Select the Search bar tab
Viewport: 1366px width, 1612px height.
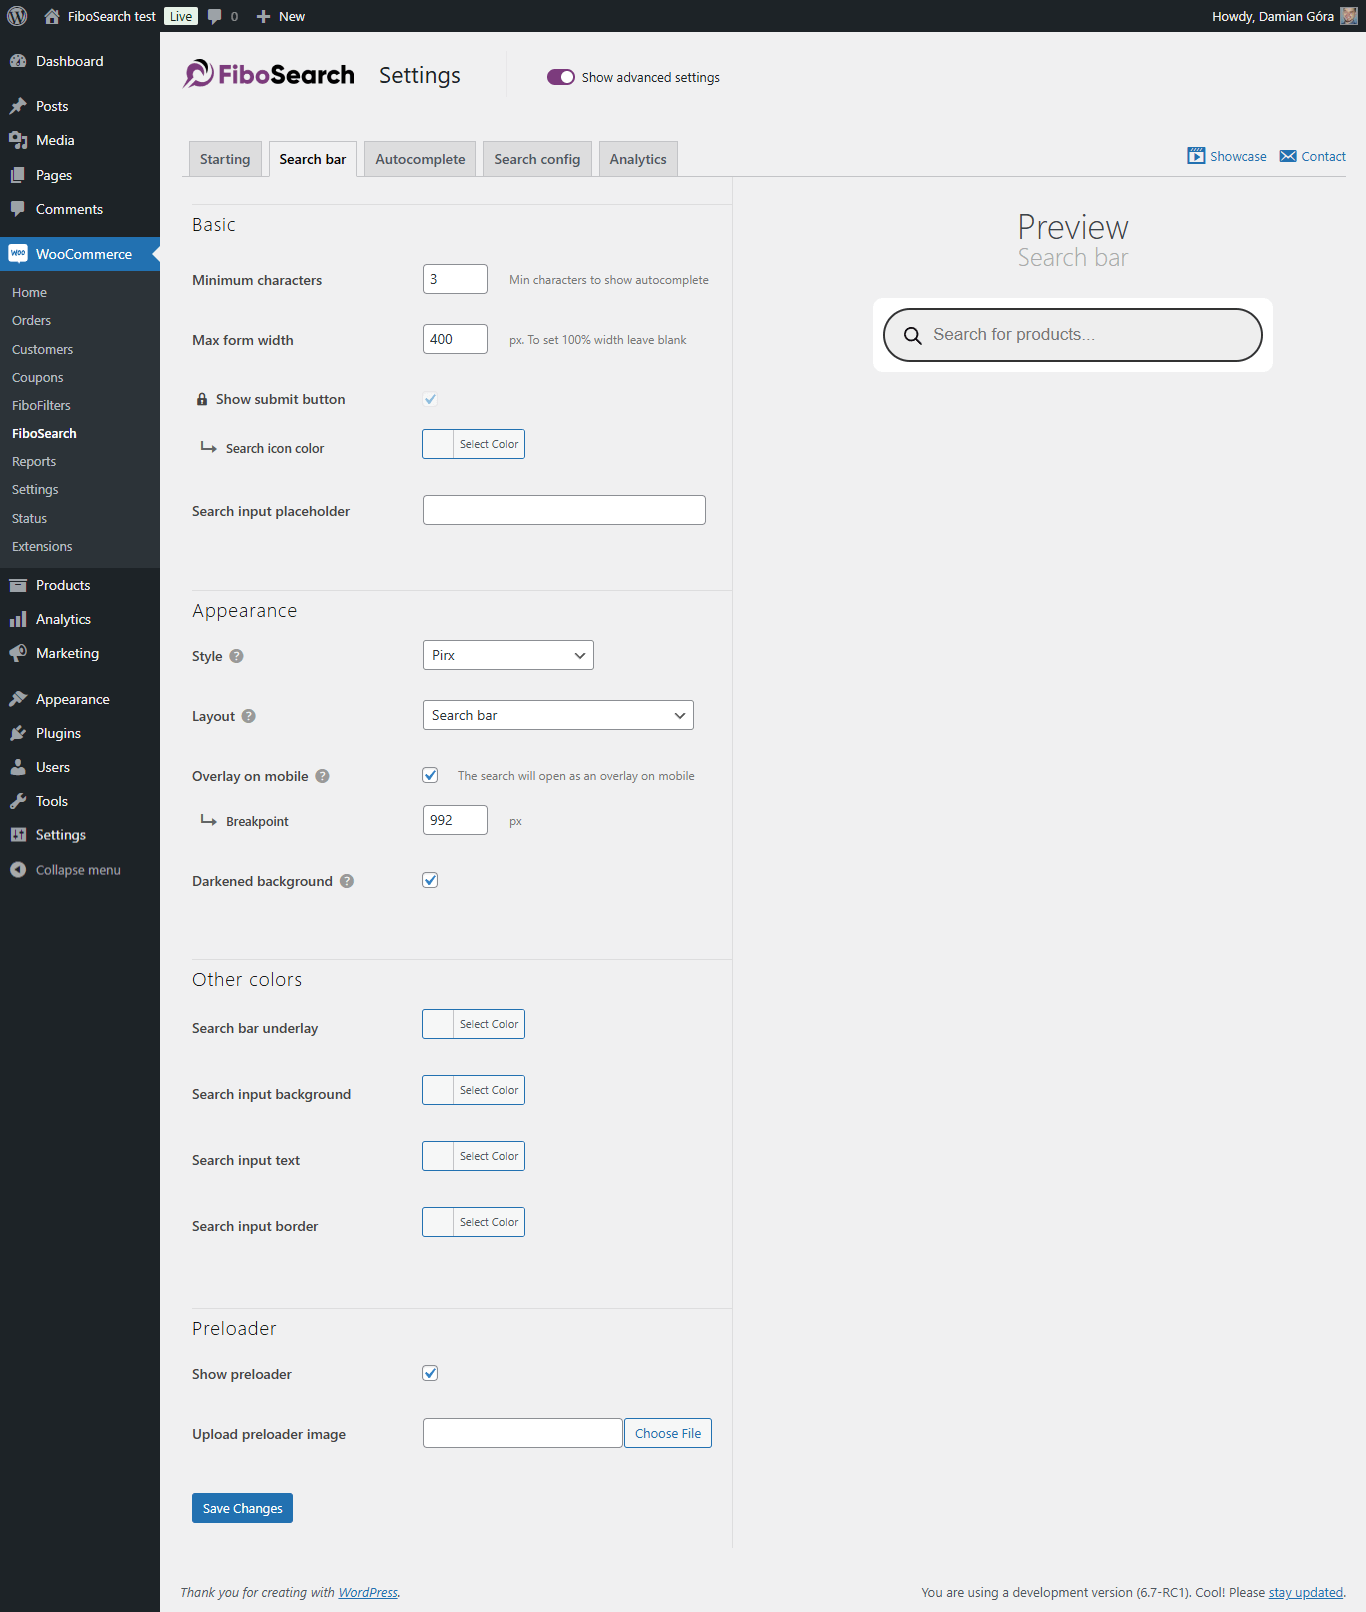(x=313, y=159)
